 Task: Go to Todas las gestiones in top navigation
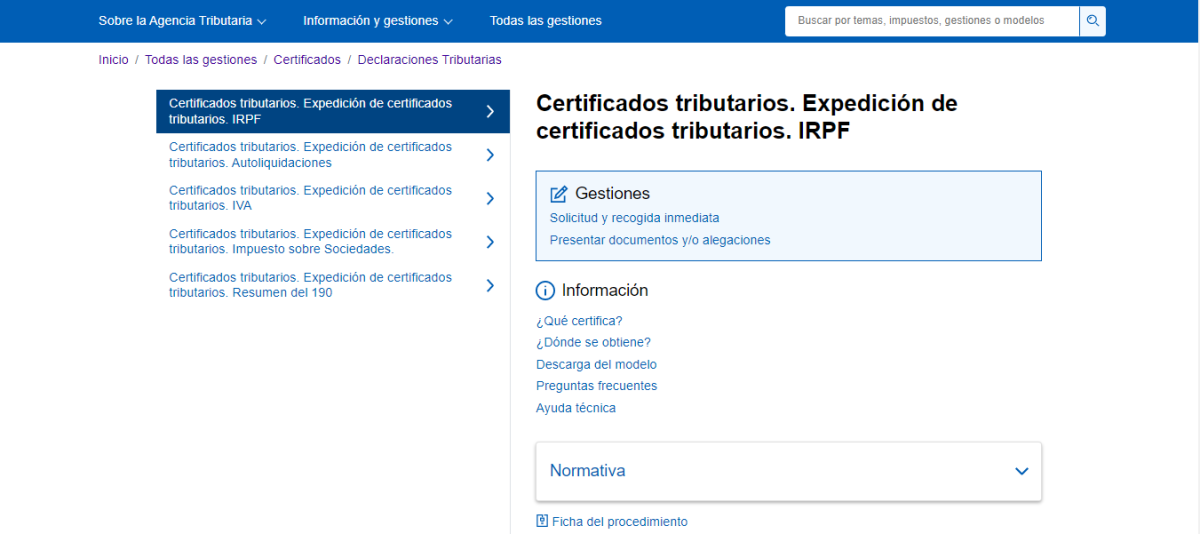(545, 21)
